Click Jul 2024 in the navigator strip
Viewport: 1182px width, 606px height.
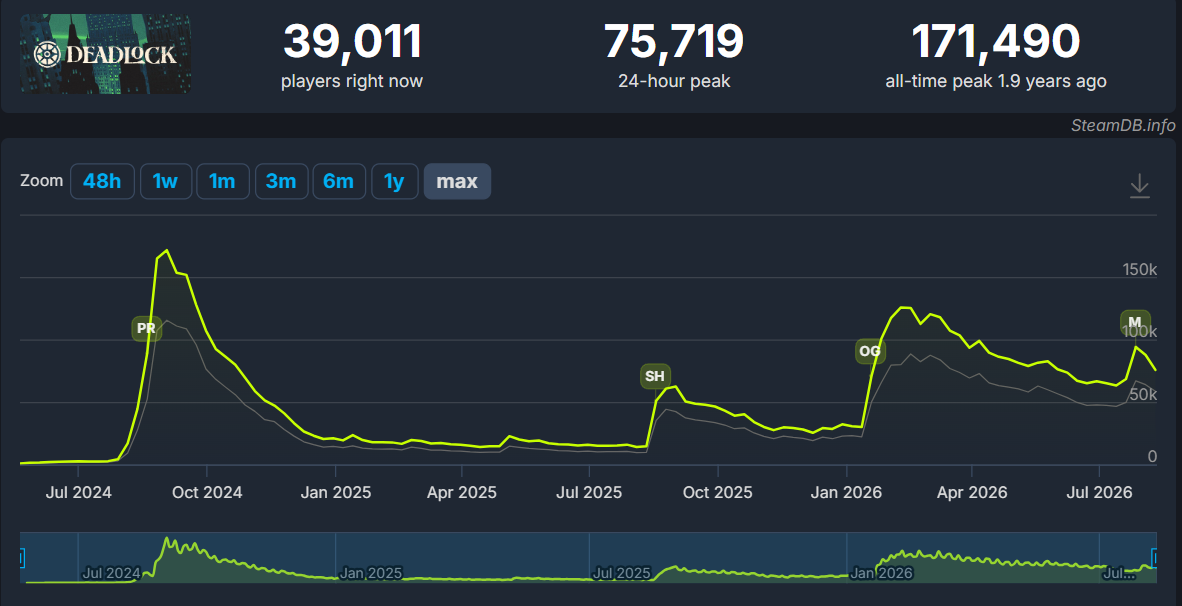tap(112, 573)
